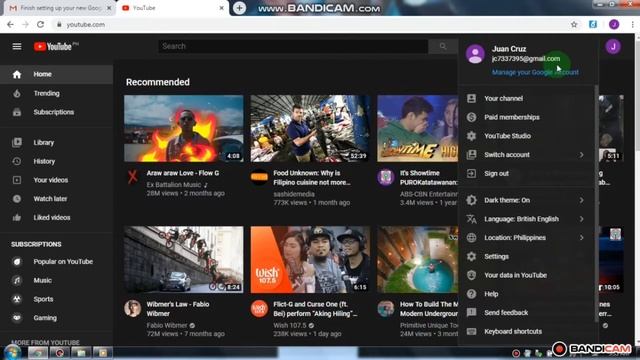Click the Watch later clock icon
Image resolution: width=640 pixels, height=360 pixels.
[x=17, y=199]
